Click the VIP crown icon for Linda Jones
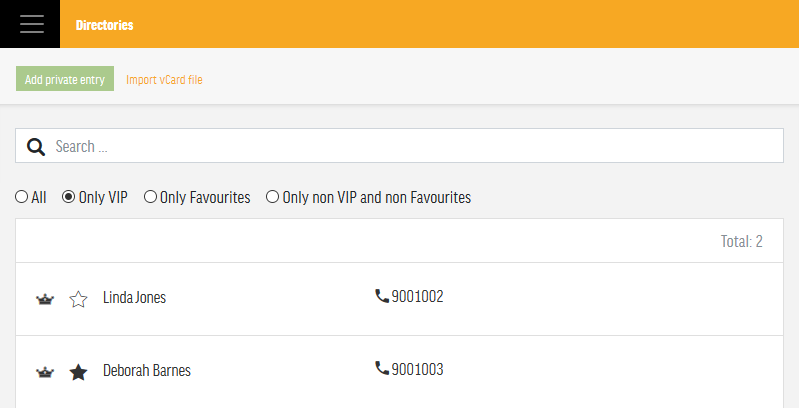Image resolution: width=799 pixels, height=408 pixels. (45, 299)
